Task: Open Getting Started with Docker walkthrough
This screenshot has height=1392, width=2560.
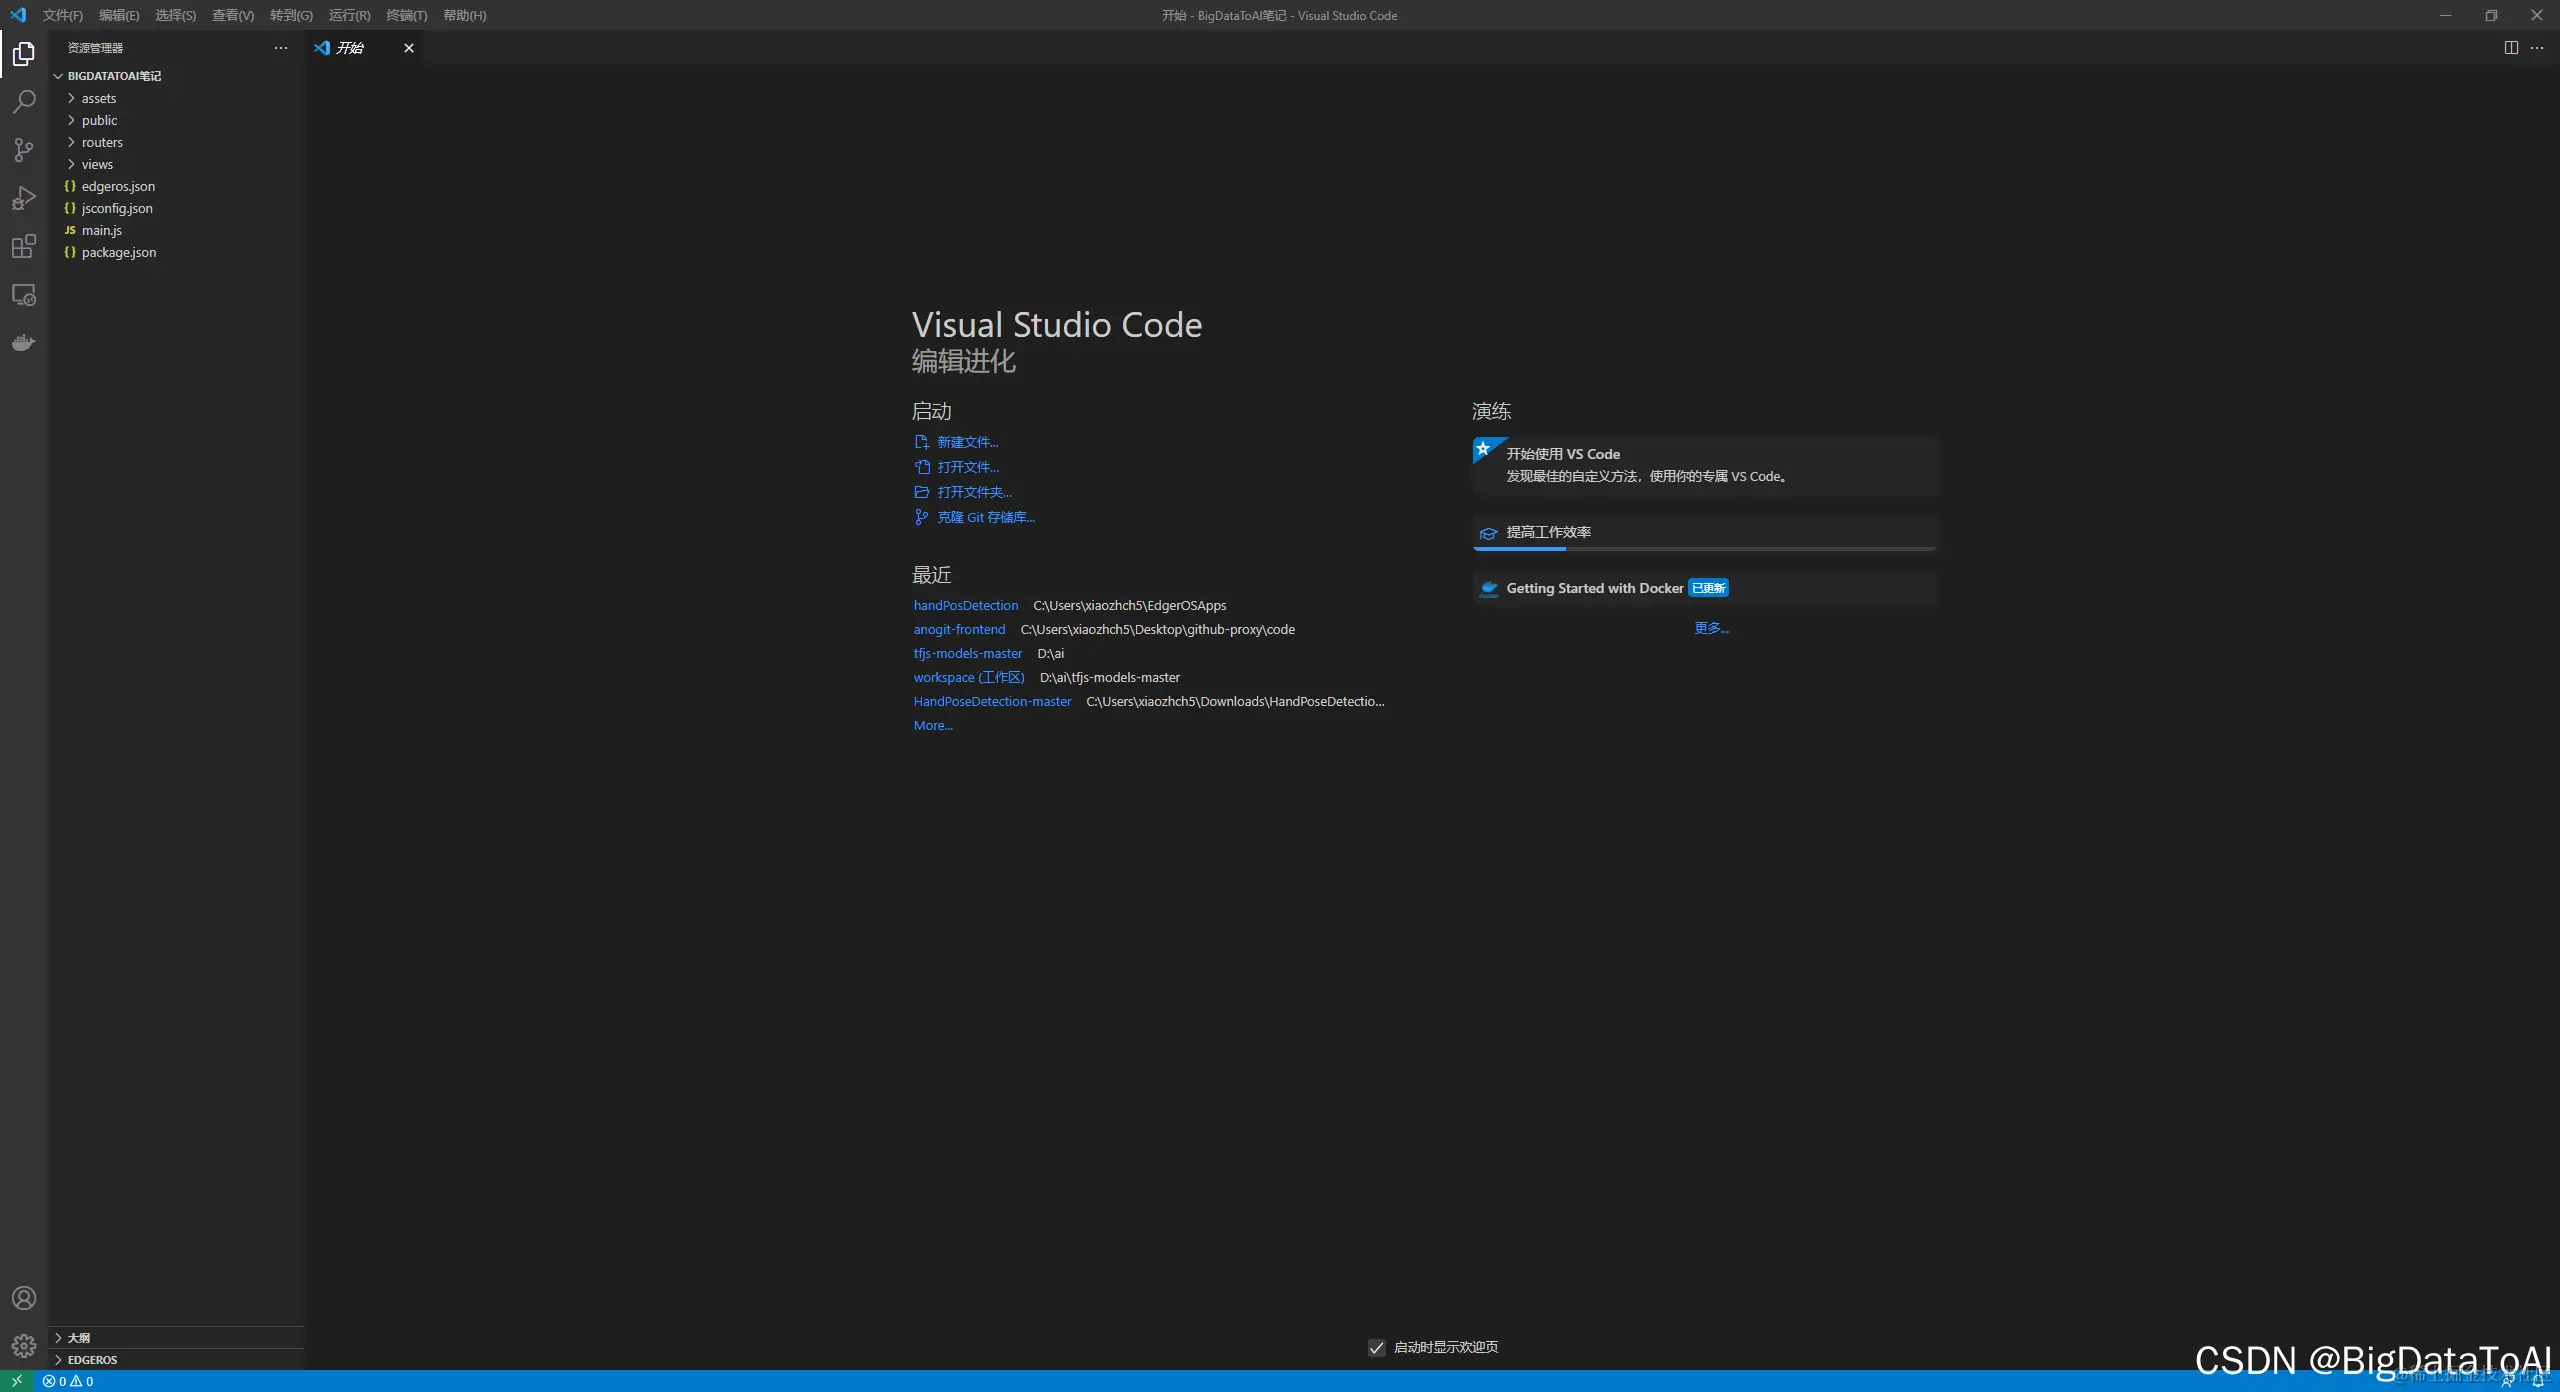Action: 1594,588
